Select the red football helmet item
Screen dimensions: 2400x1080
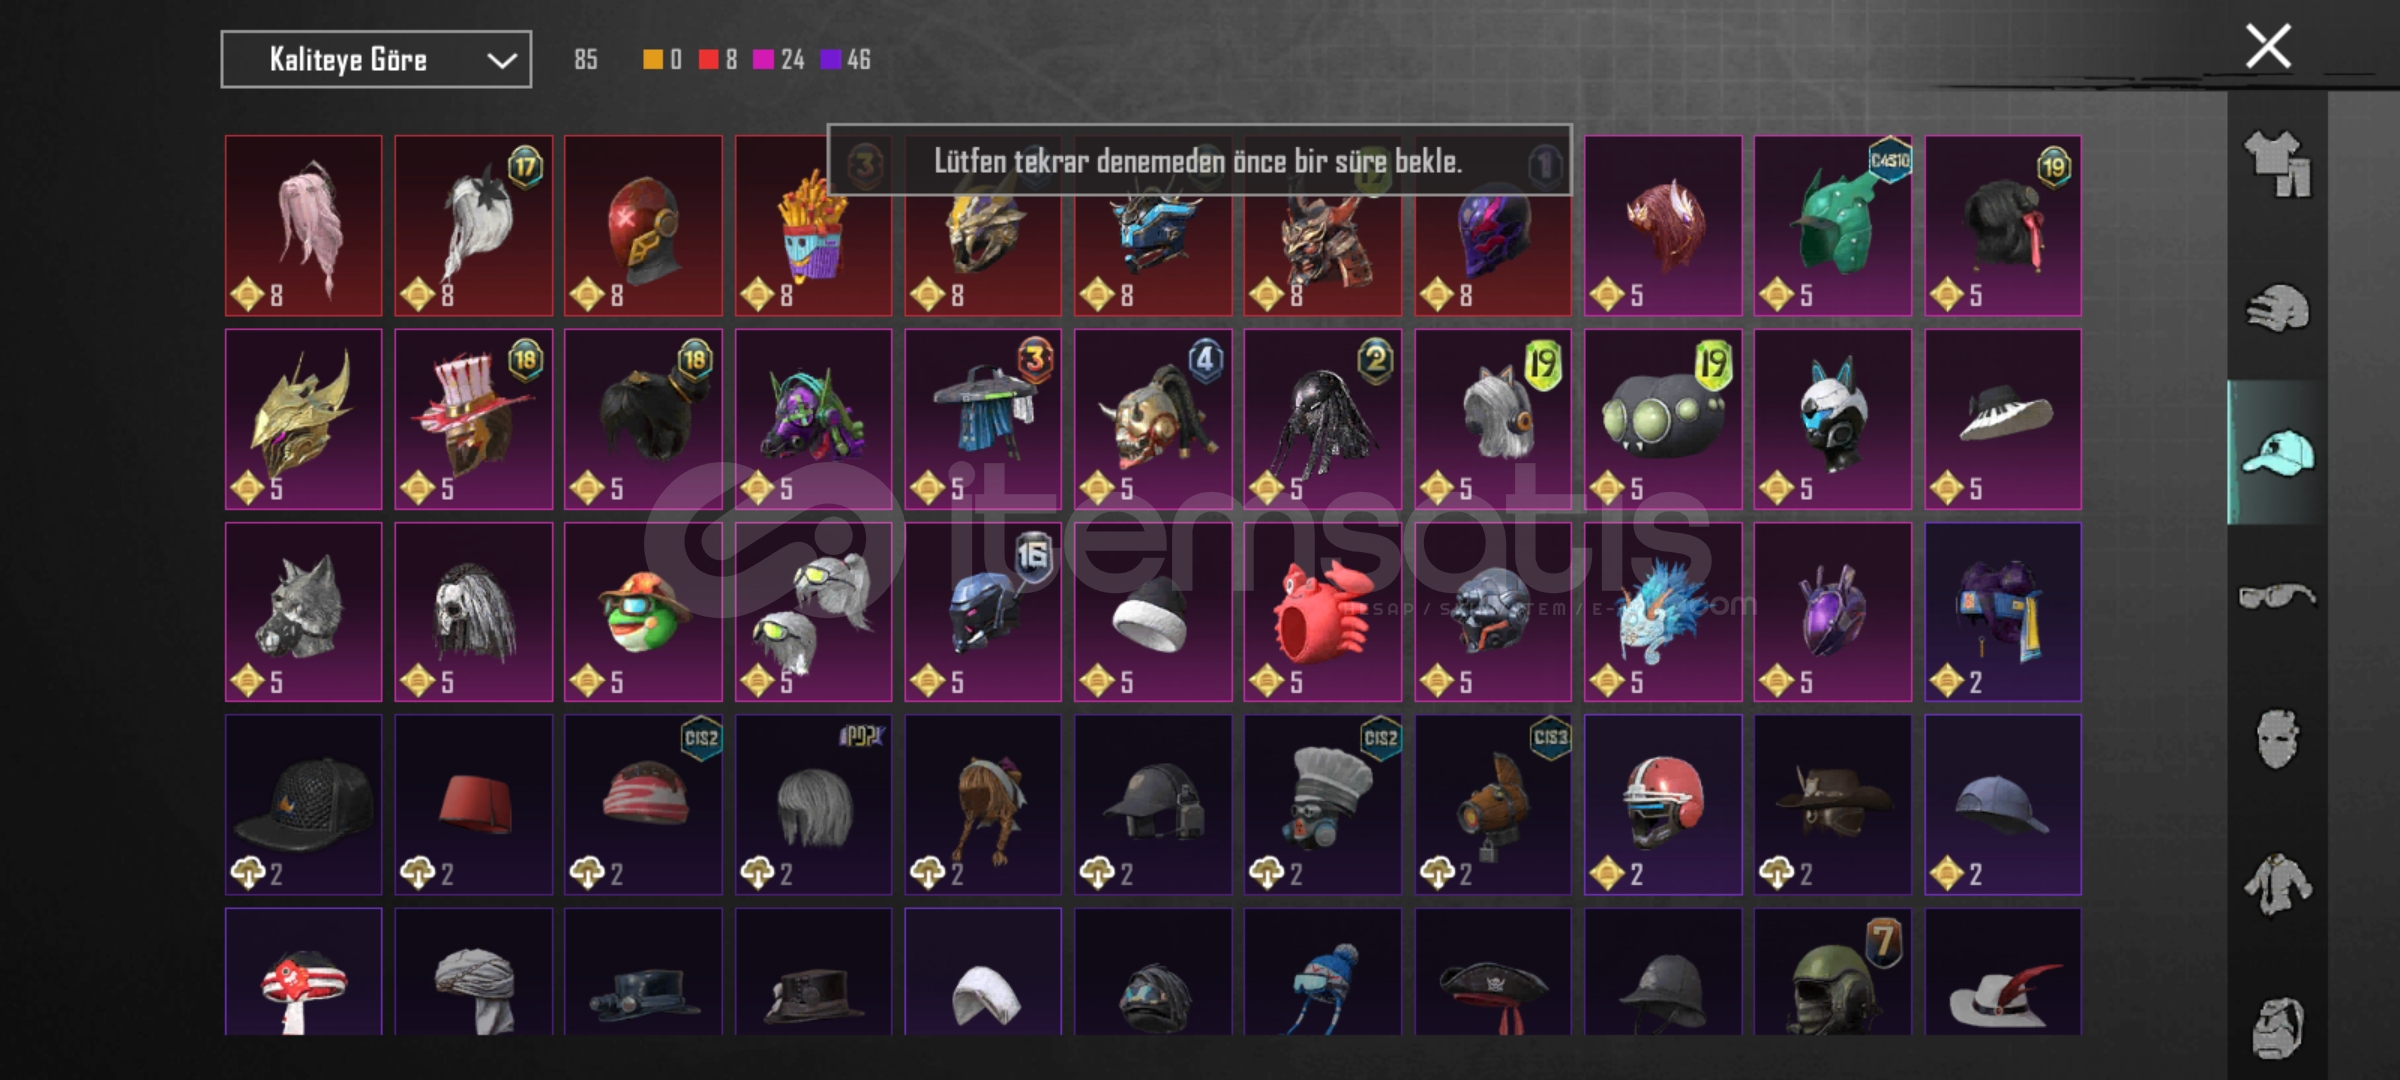pyautogui.click(x=1663, y=805)
